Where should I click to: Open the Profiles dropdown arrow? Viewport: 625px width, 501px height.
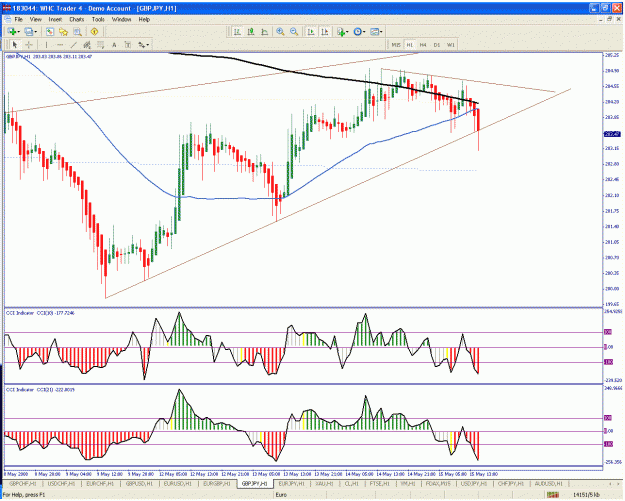tap(35, 32)
